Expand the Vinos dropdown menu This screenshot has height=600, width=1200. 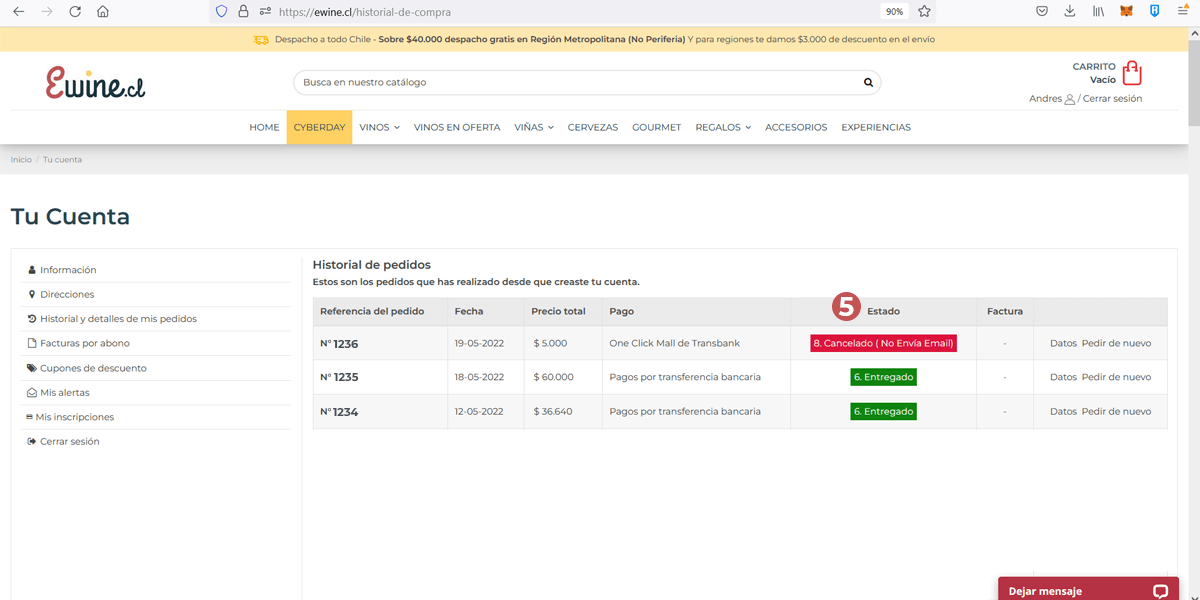379,127
